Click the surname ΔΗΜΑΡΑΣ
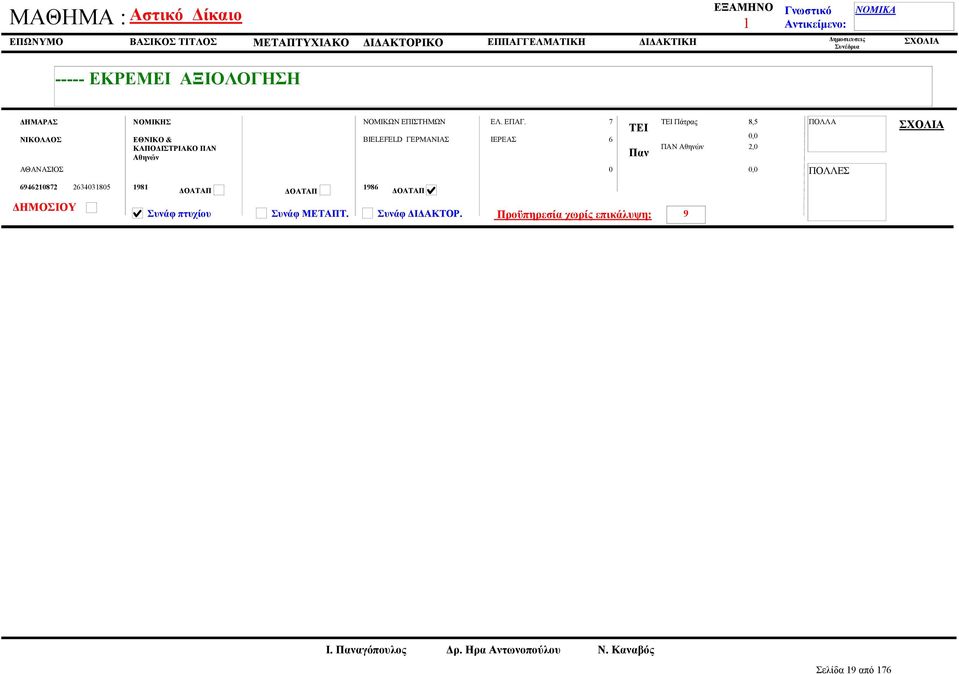 pos(39,122)
